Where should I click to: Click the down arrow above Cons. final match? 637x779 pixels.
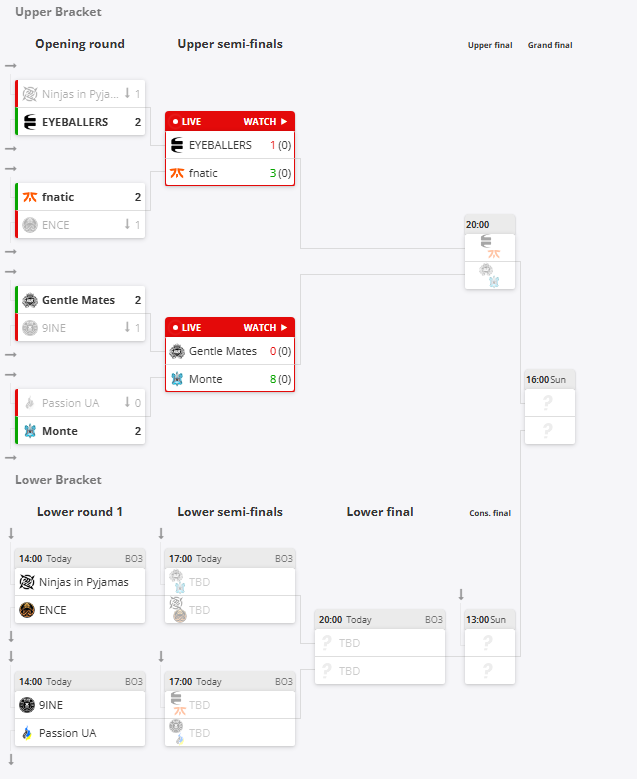pos(461,594)
